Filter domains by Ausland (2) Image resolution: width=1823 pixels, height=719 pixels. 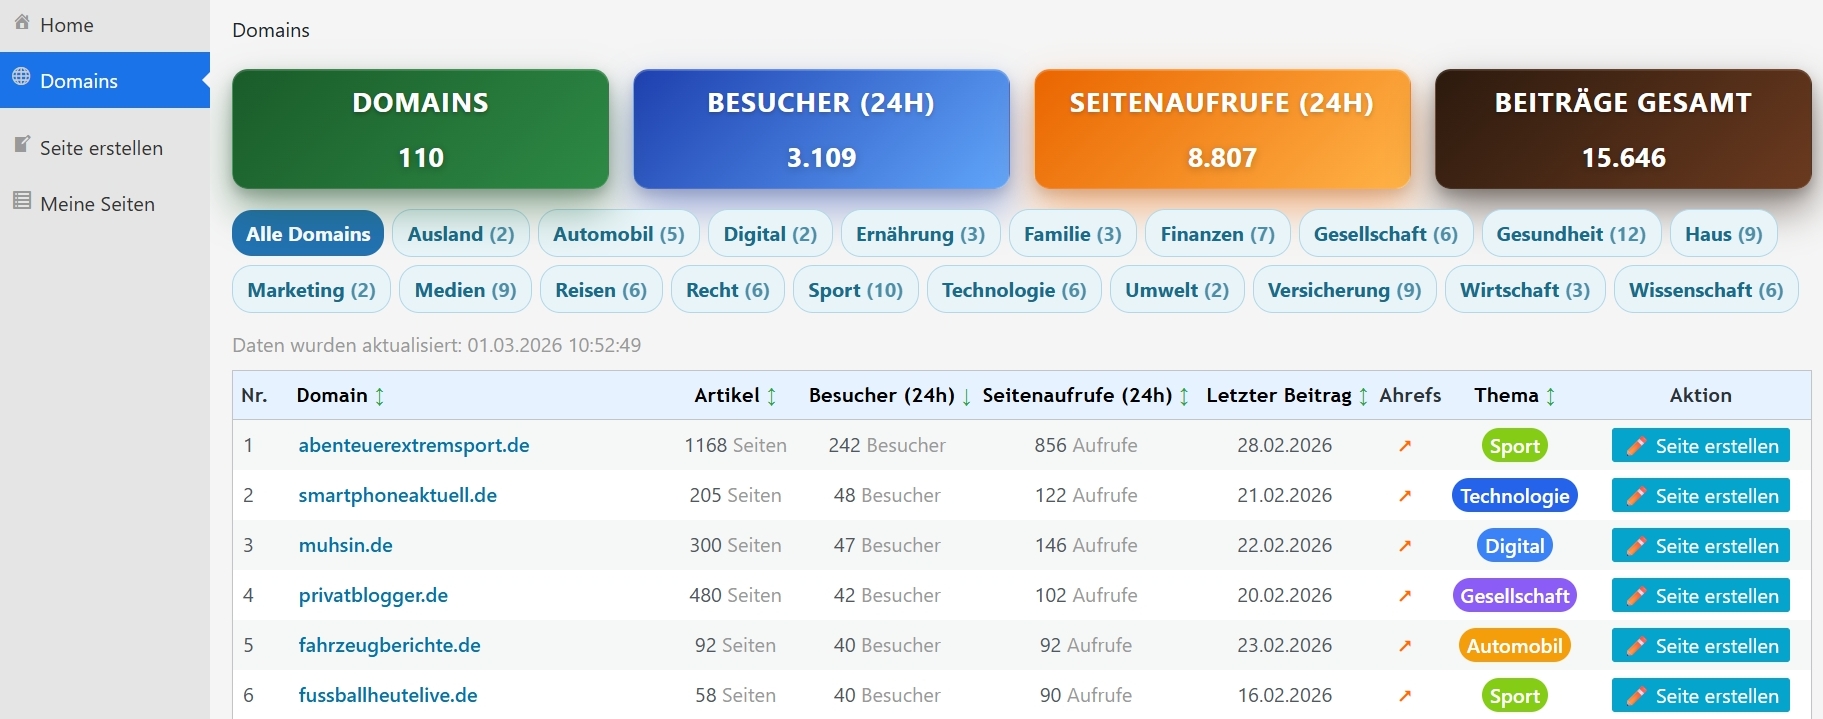tap(461, 234)
